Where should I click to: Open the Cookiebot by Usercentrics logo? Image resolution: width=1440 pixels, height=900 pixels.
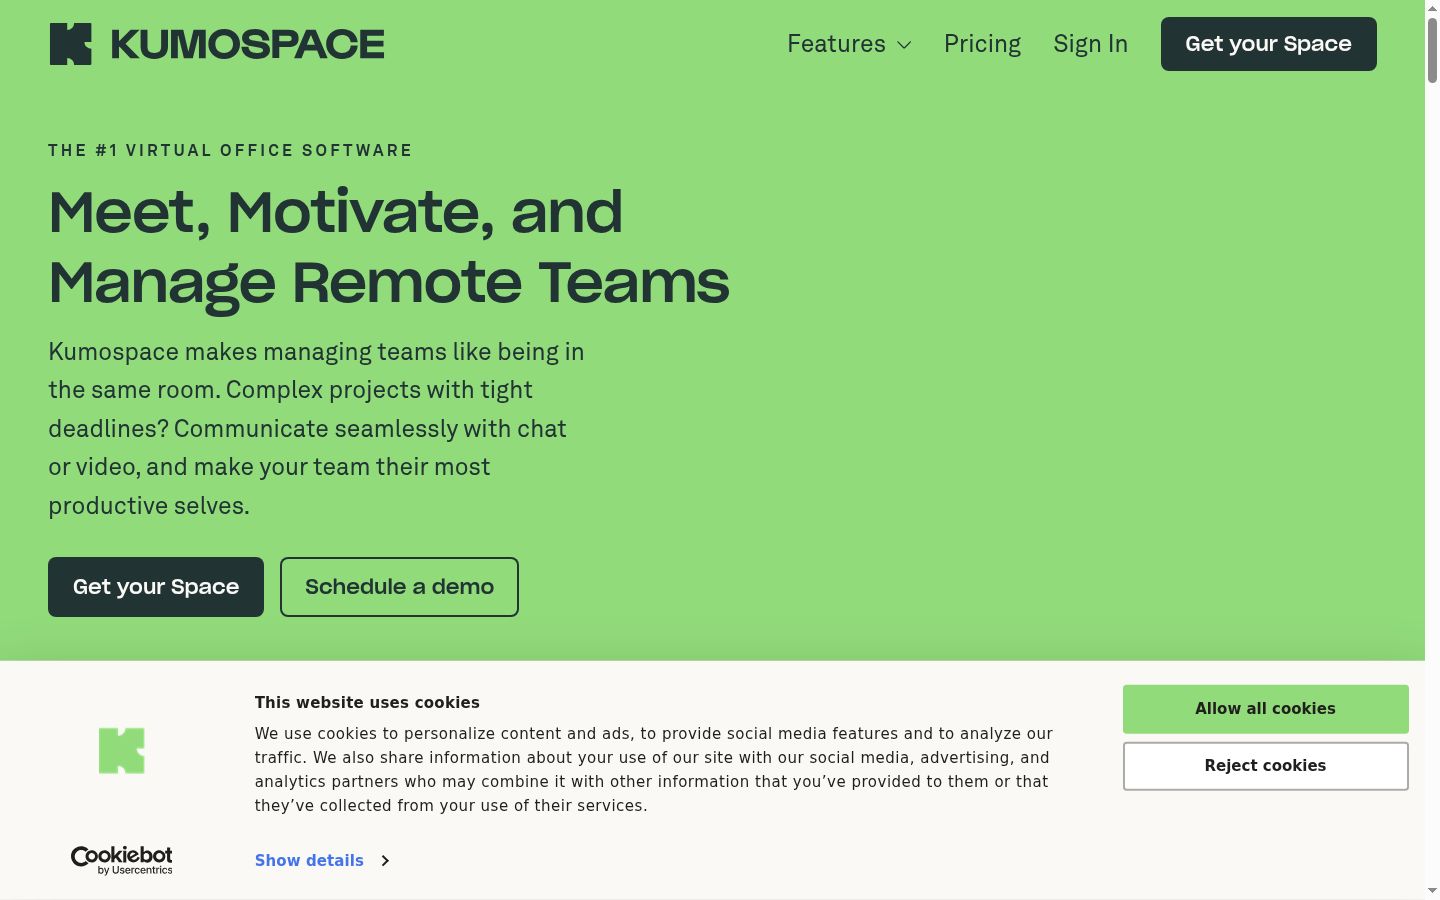pos(122,860)
